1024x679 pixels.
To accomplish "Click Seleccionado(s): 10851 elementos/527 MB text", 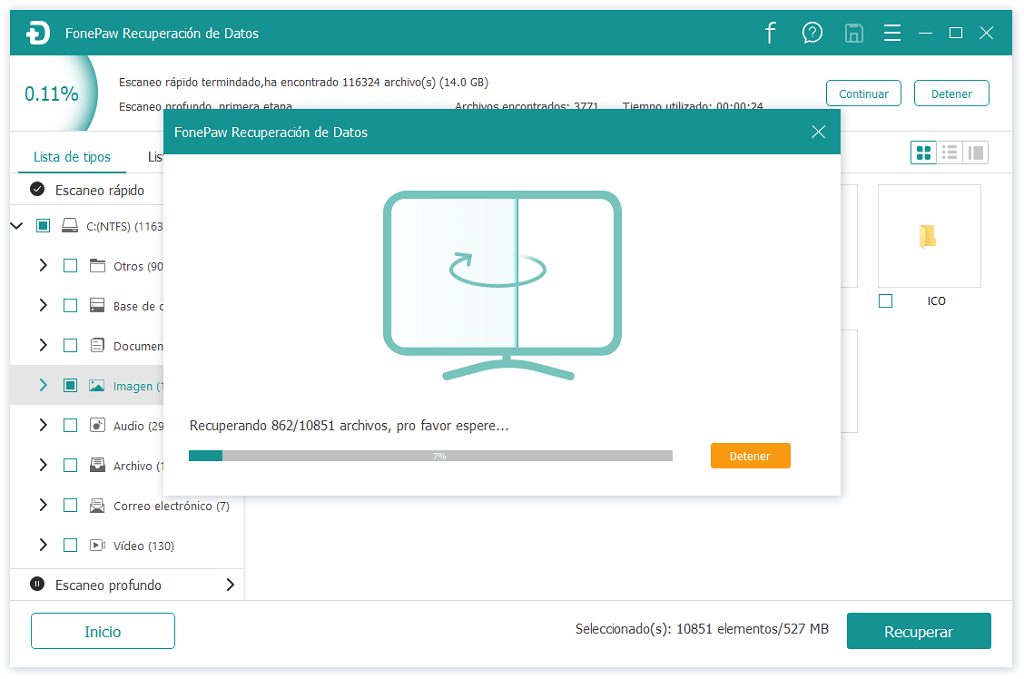I will (701, 629).
